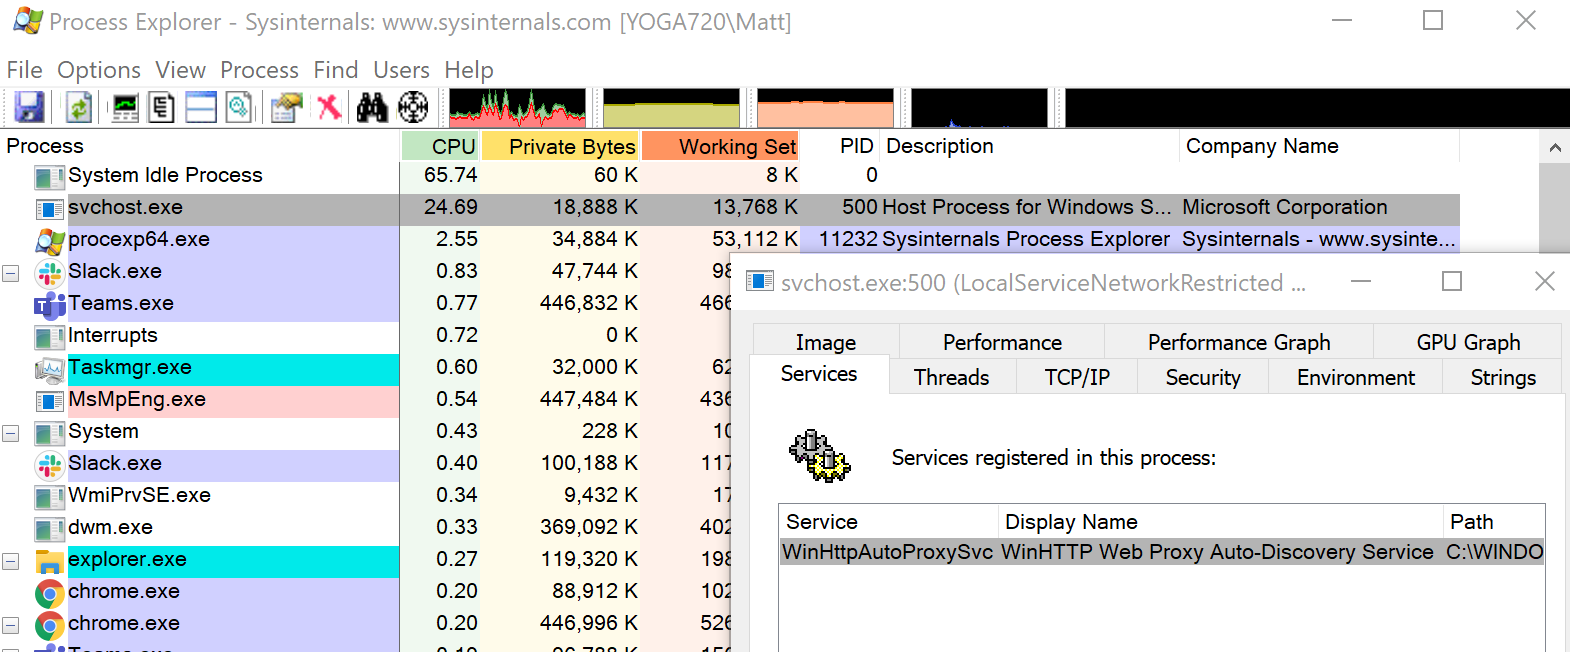The height and width of the screenshot is (652, 1570).
Task: Collapse the first Slack.exe tree node
Action: click(11, 273)
